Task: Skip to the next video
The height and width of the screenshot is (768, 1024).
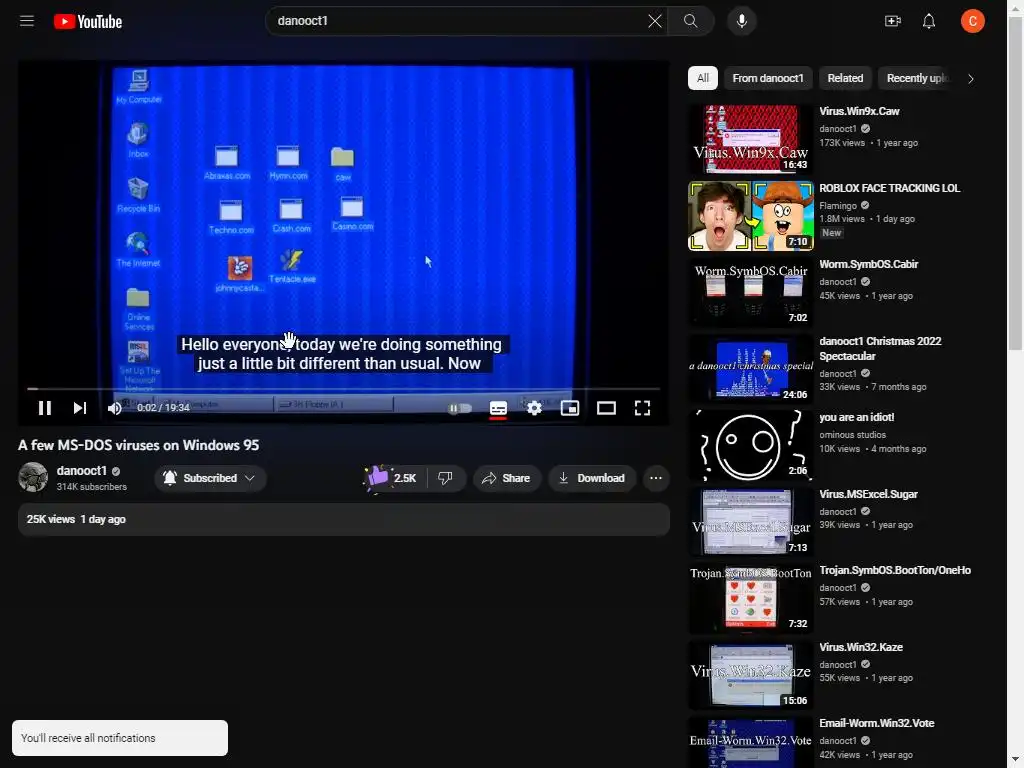Action: [80, 408]
